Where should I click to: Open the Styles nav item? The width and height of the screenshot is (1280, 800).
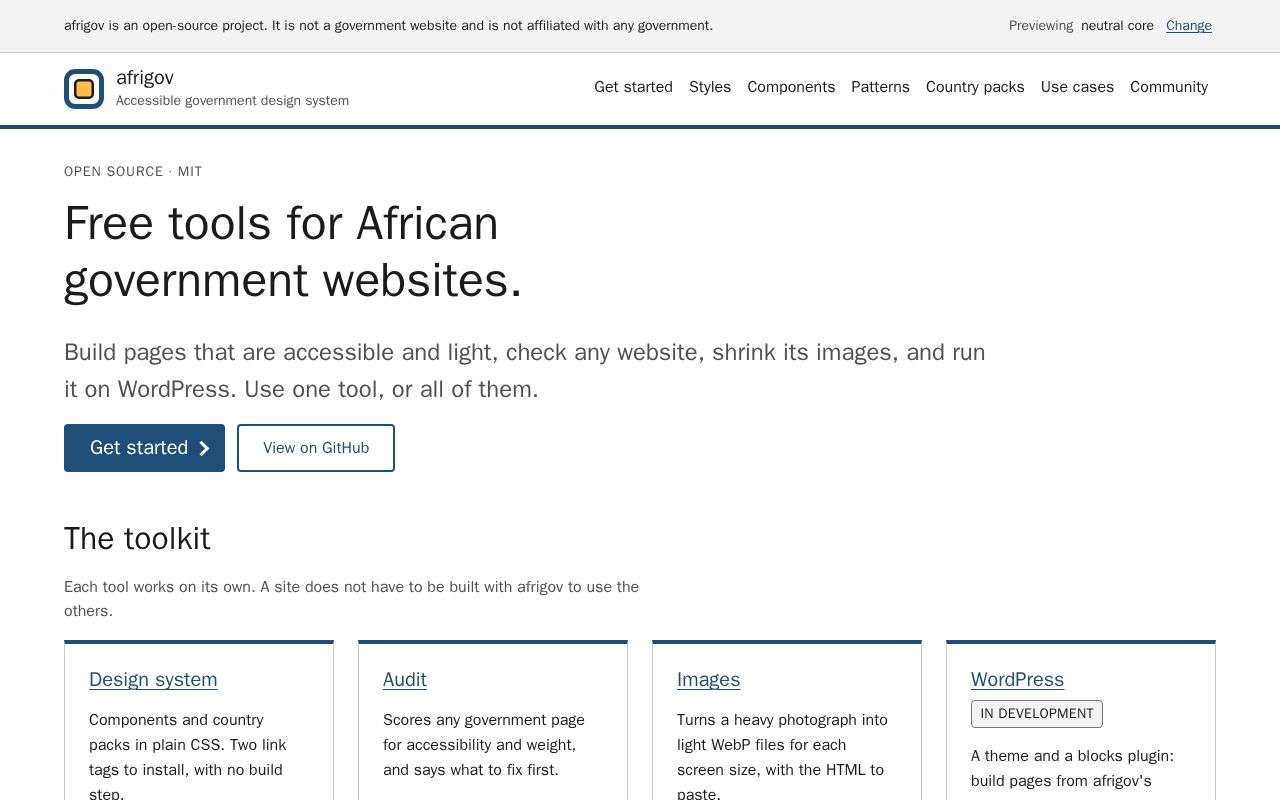click(710, 87)
